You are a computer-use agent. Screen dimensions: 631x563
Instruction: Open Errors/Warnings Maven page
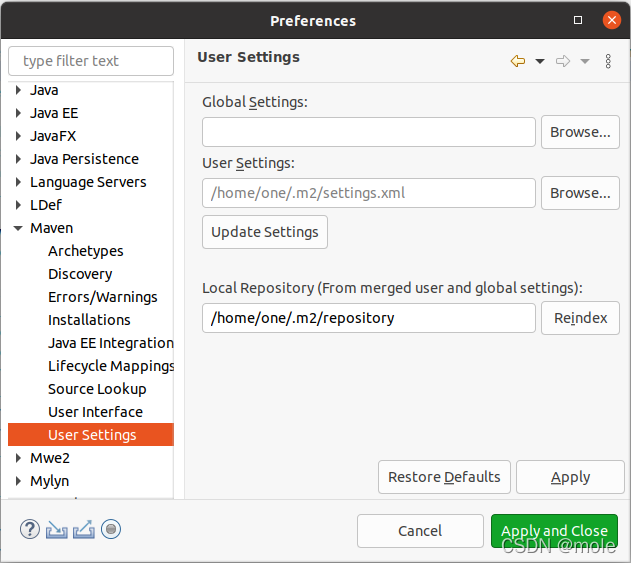coord(103,297)
